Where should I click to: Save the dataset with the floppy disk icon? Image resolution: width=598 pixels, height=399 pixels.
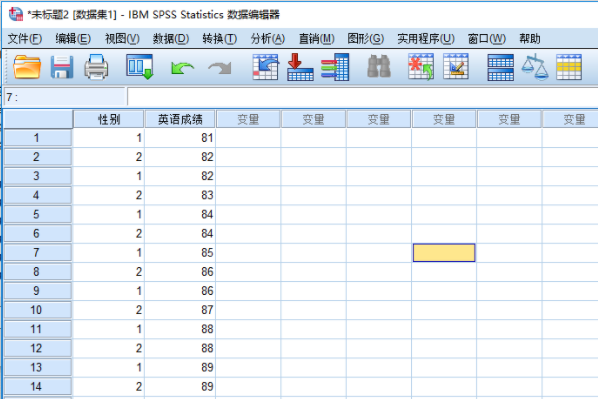[62, 67]
